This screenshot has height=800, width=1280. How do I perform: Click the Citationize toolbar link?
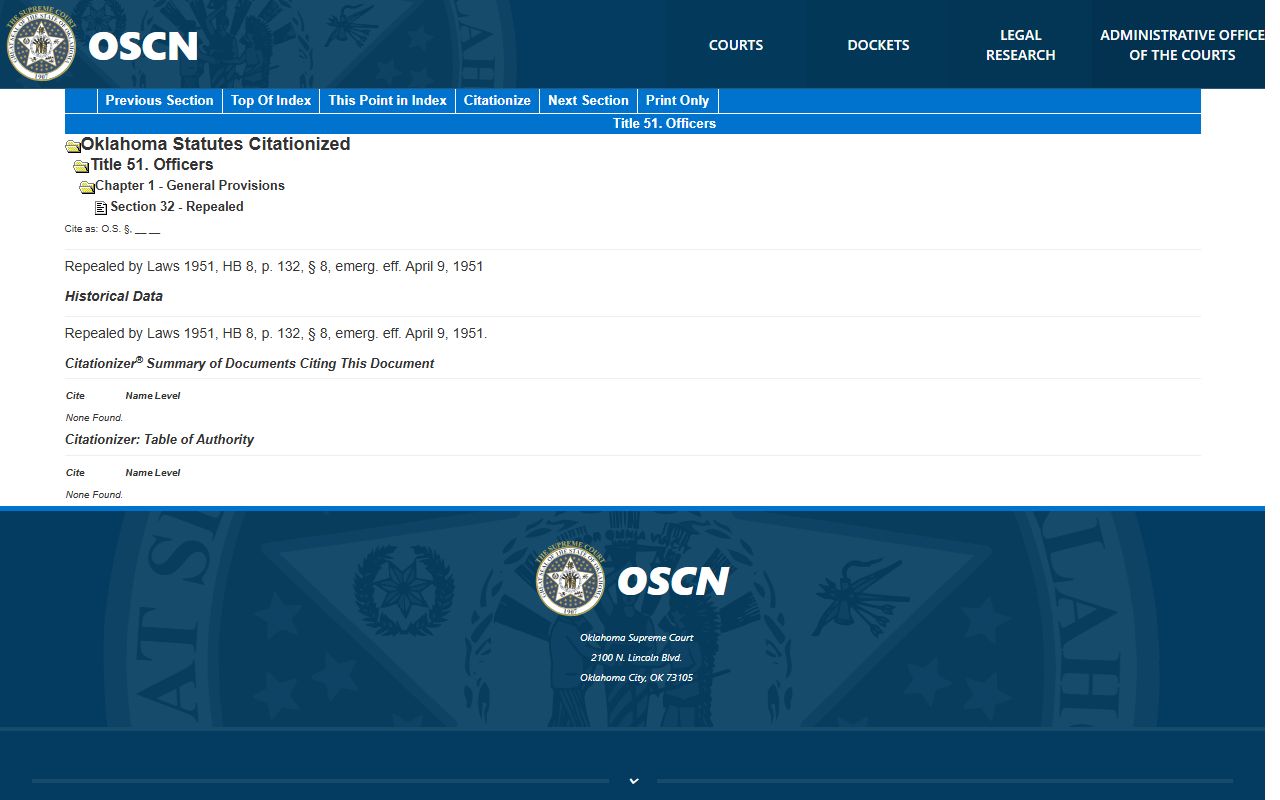[x=497, y=100]
